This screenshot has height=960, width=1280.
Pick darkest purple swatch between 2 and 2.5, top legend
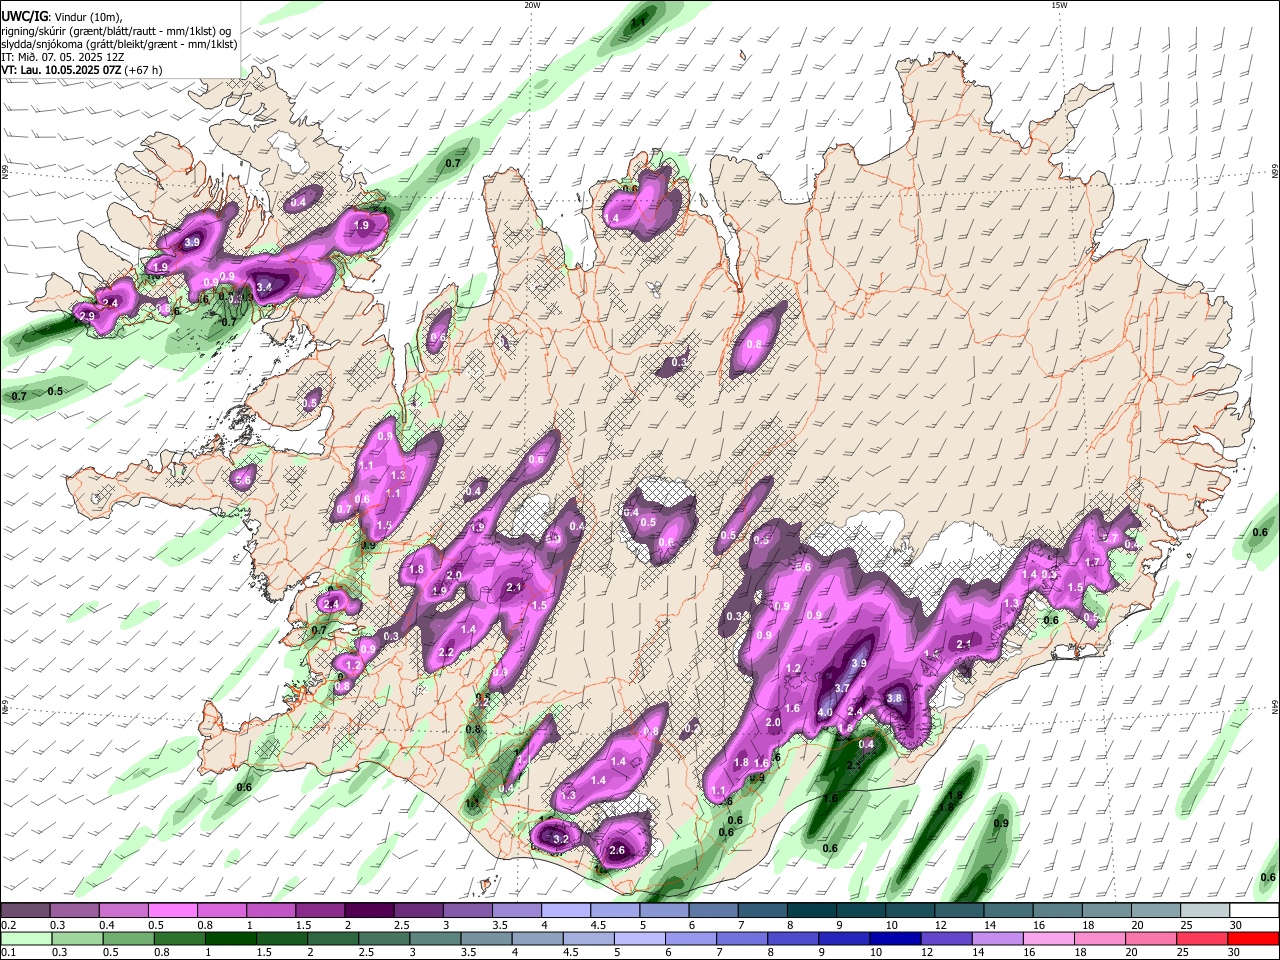368,911
